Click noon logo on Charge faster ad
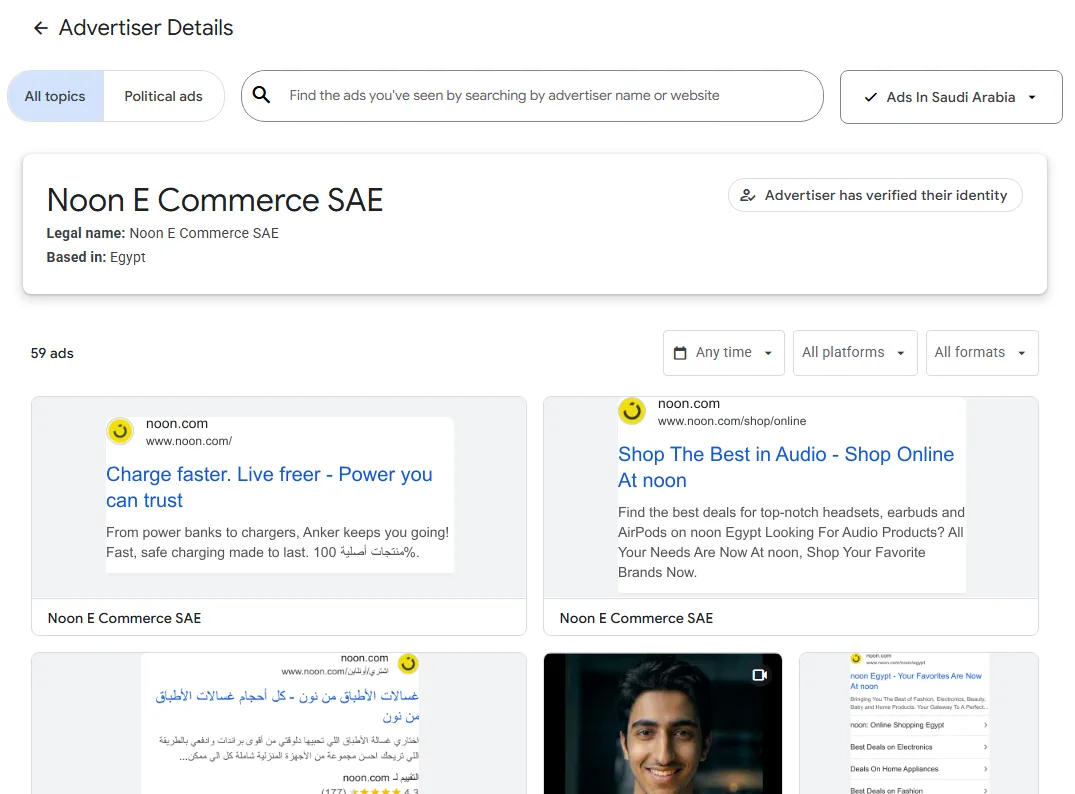 pos(120,431)
